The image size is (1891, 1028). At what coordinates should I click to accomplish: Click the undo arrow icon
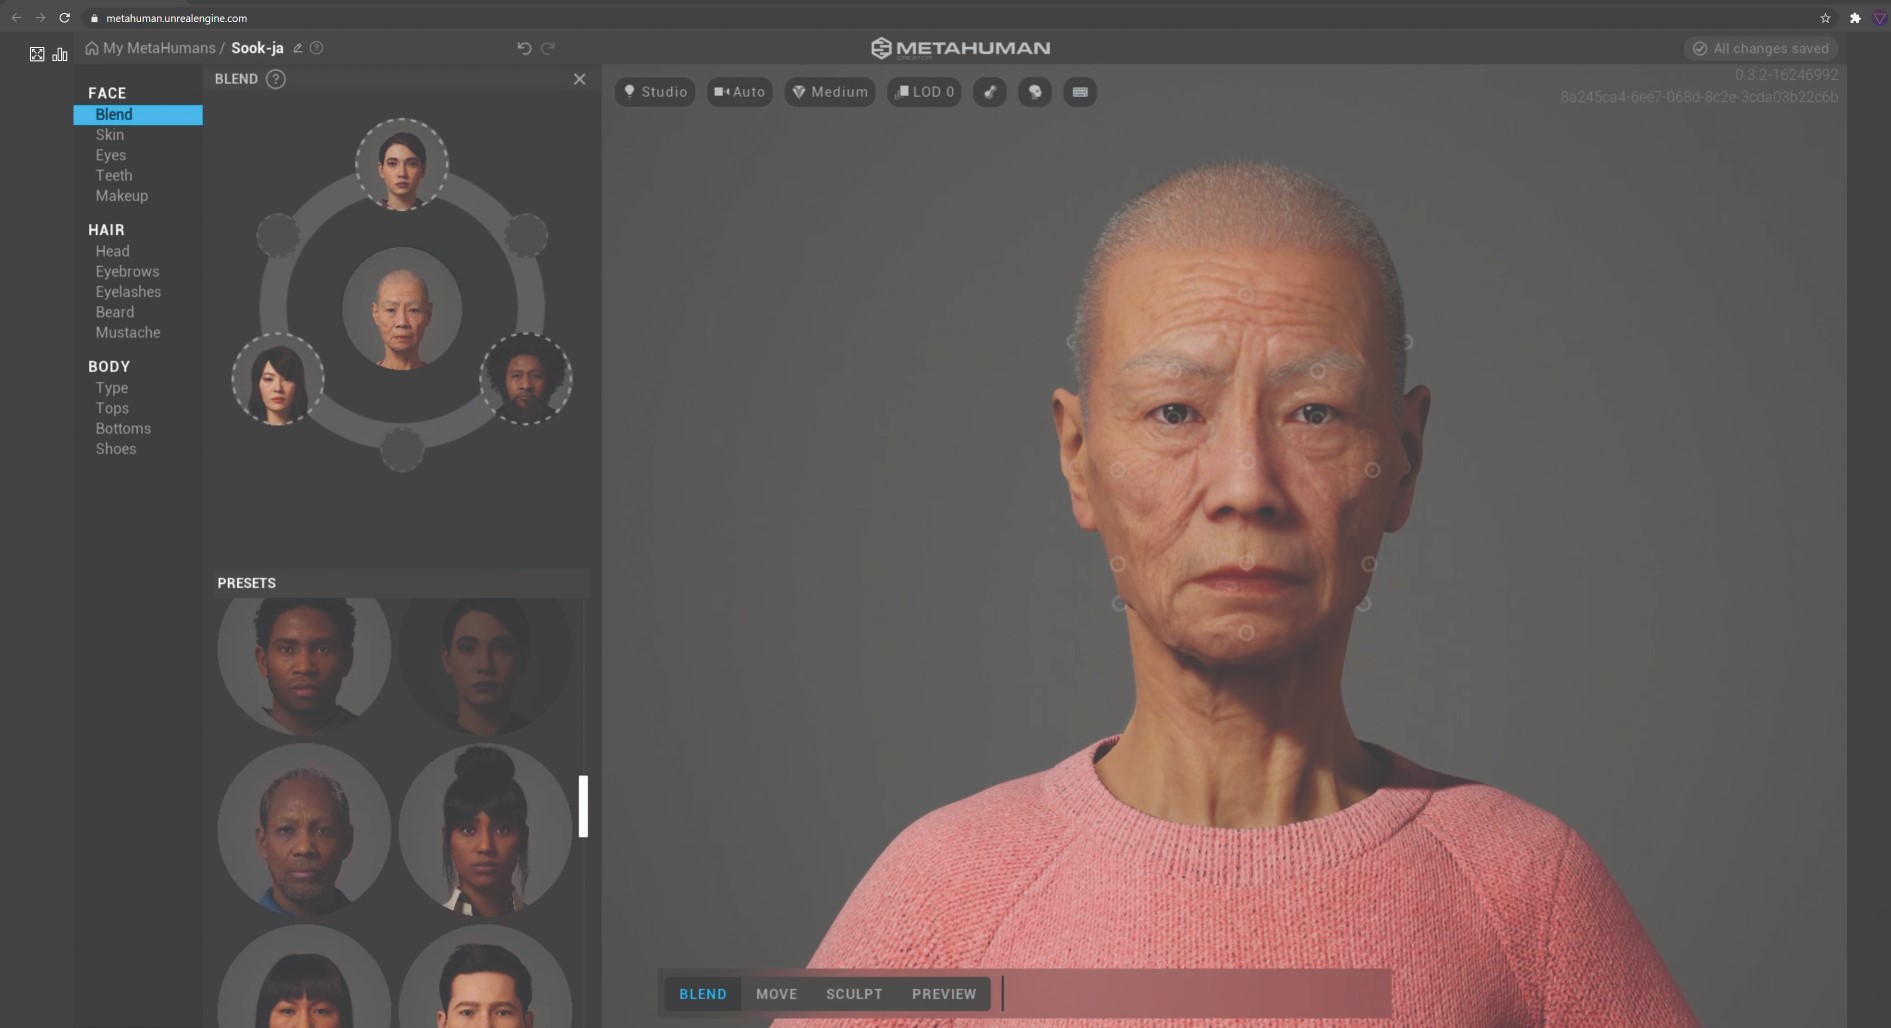point(524,48)
